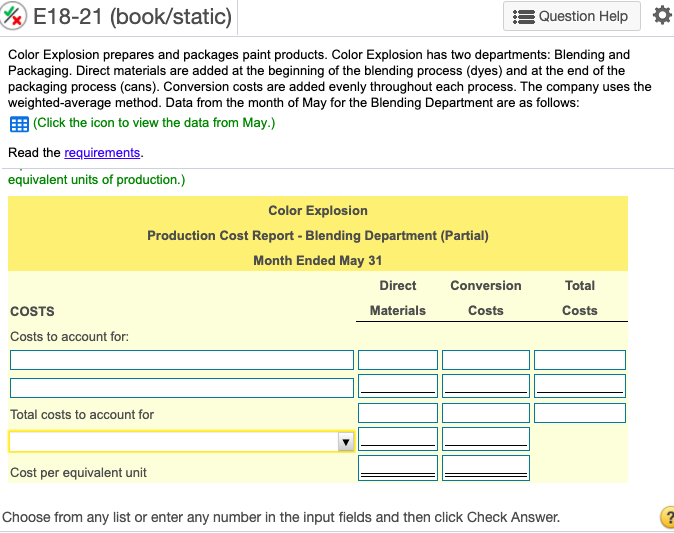Click second row Direct Materials input
The image size is (674, 533).
pyautogui.click(x=398, y=386)
